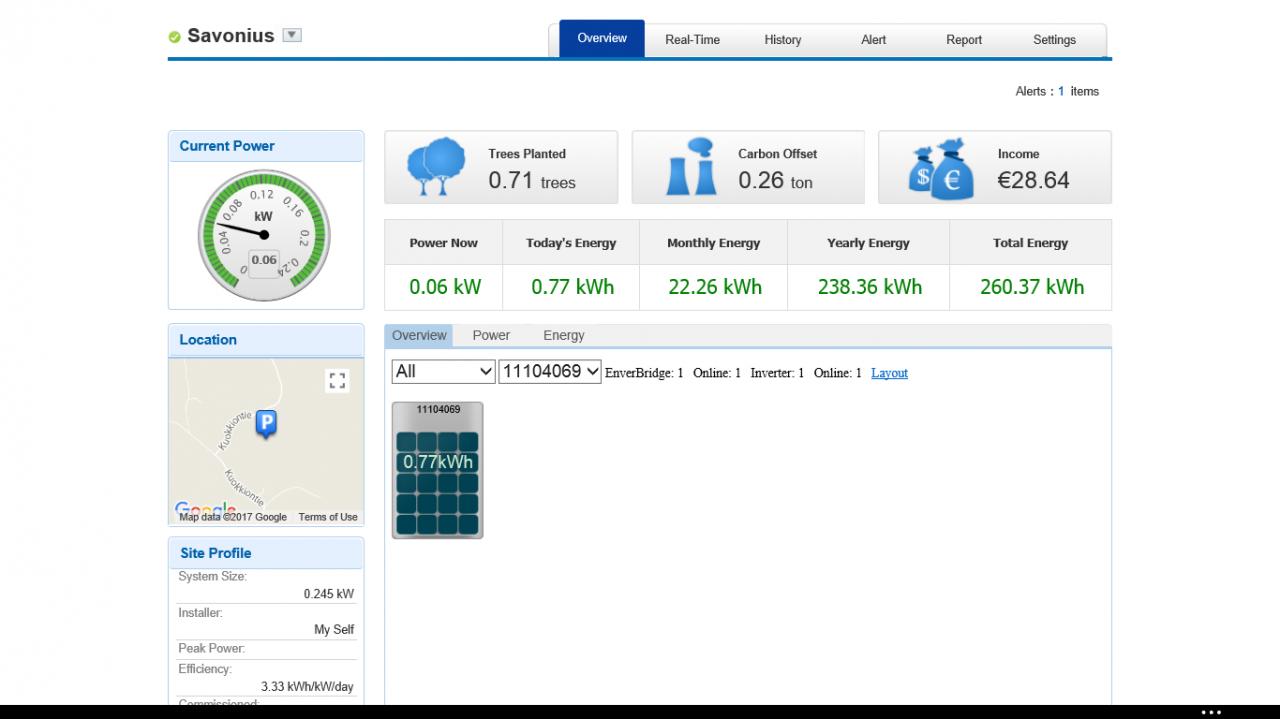This screenshot has height=719, width=1280.
Task: Click the Current Power gauge dial
Action: (x=264, y=235)
